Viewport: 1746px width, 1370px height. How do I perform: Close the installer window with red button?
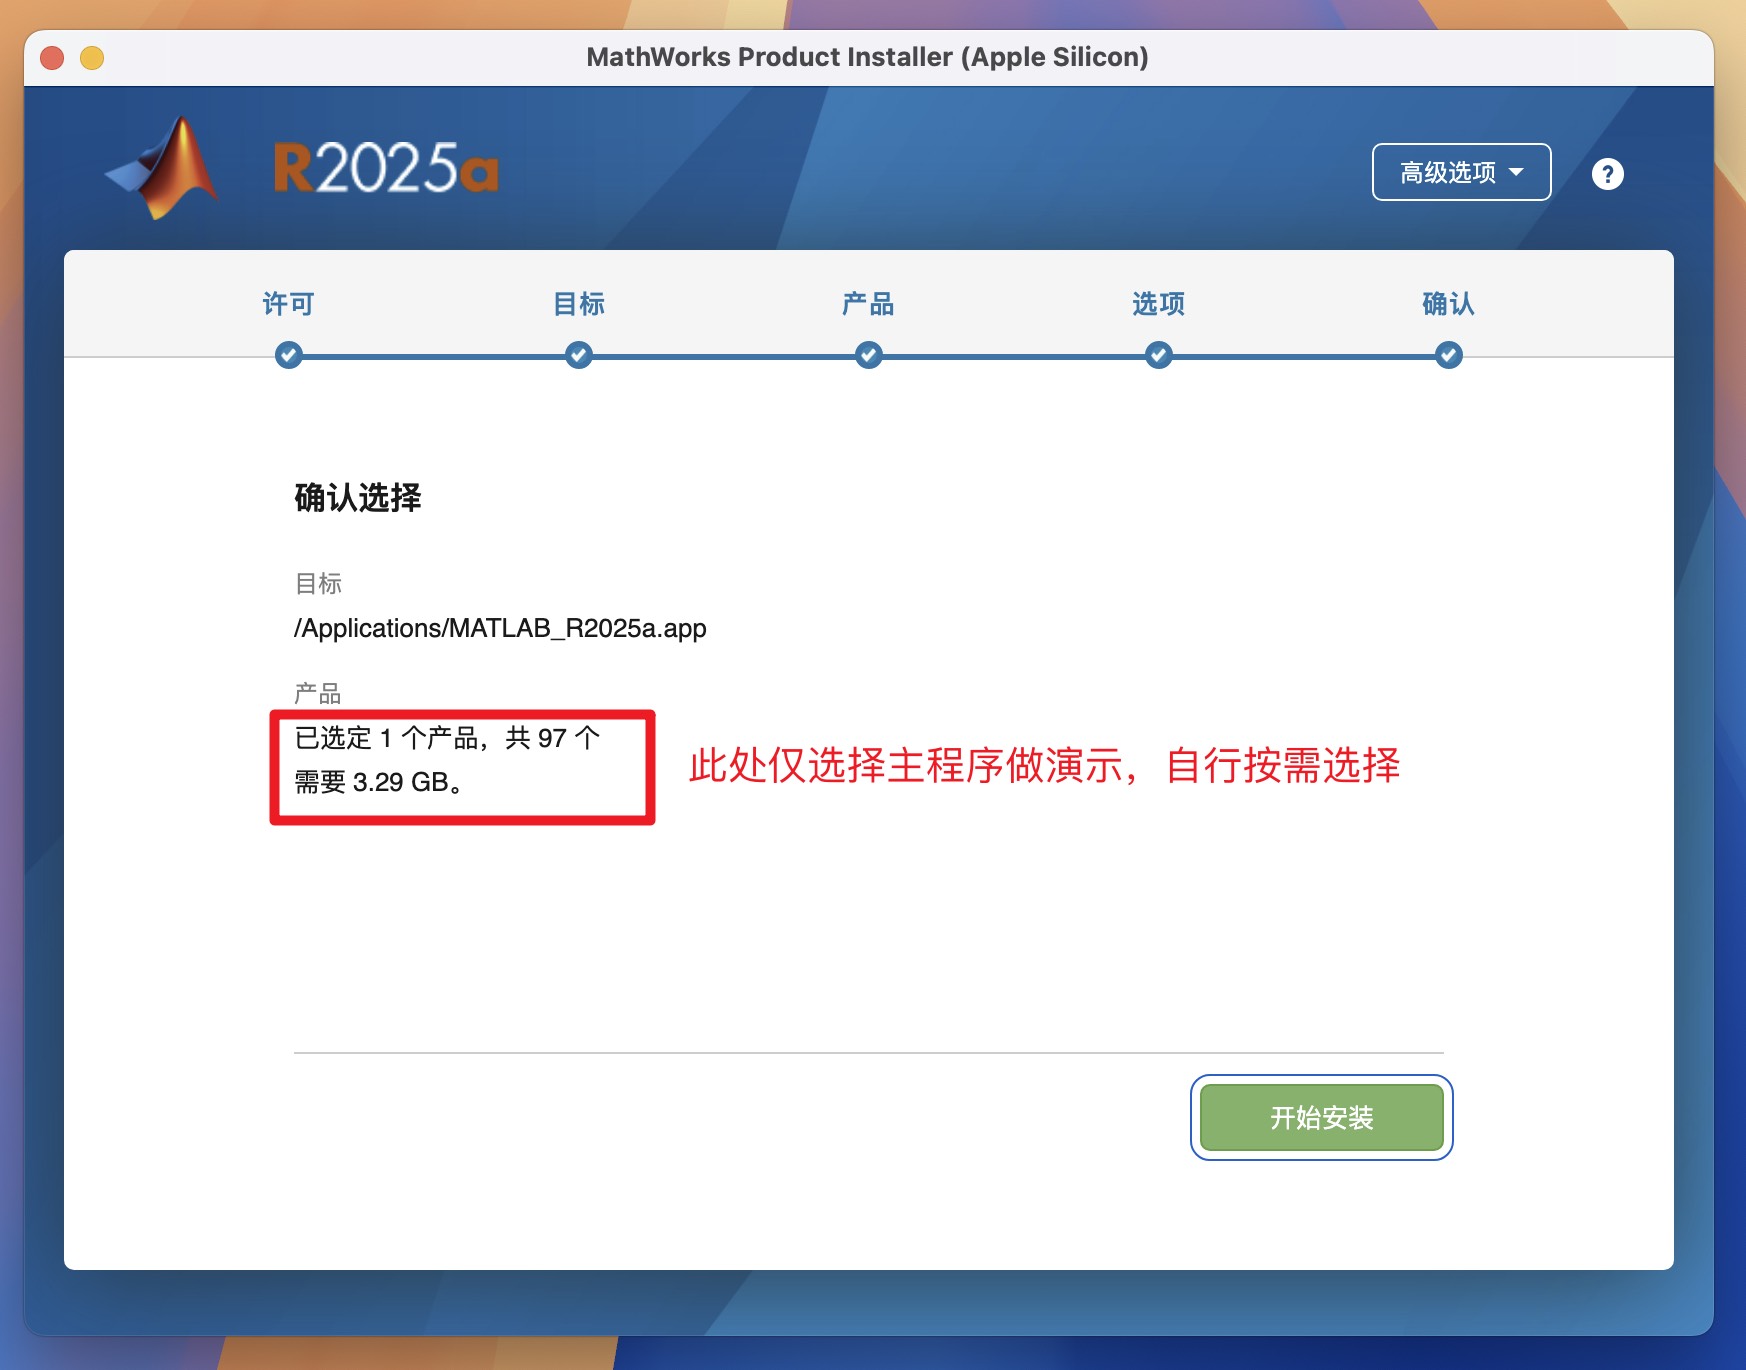(52, 58)
